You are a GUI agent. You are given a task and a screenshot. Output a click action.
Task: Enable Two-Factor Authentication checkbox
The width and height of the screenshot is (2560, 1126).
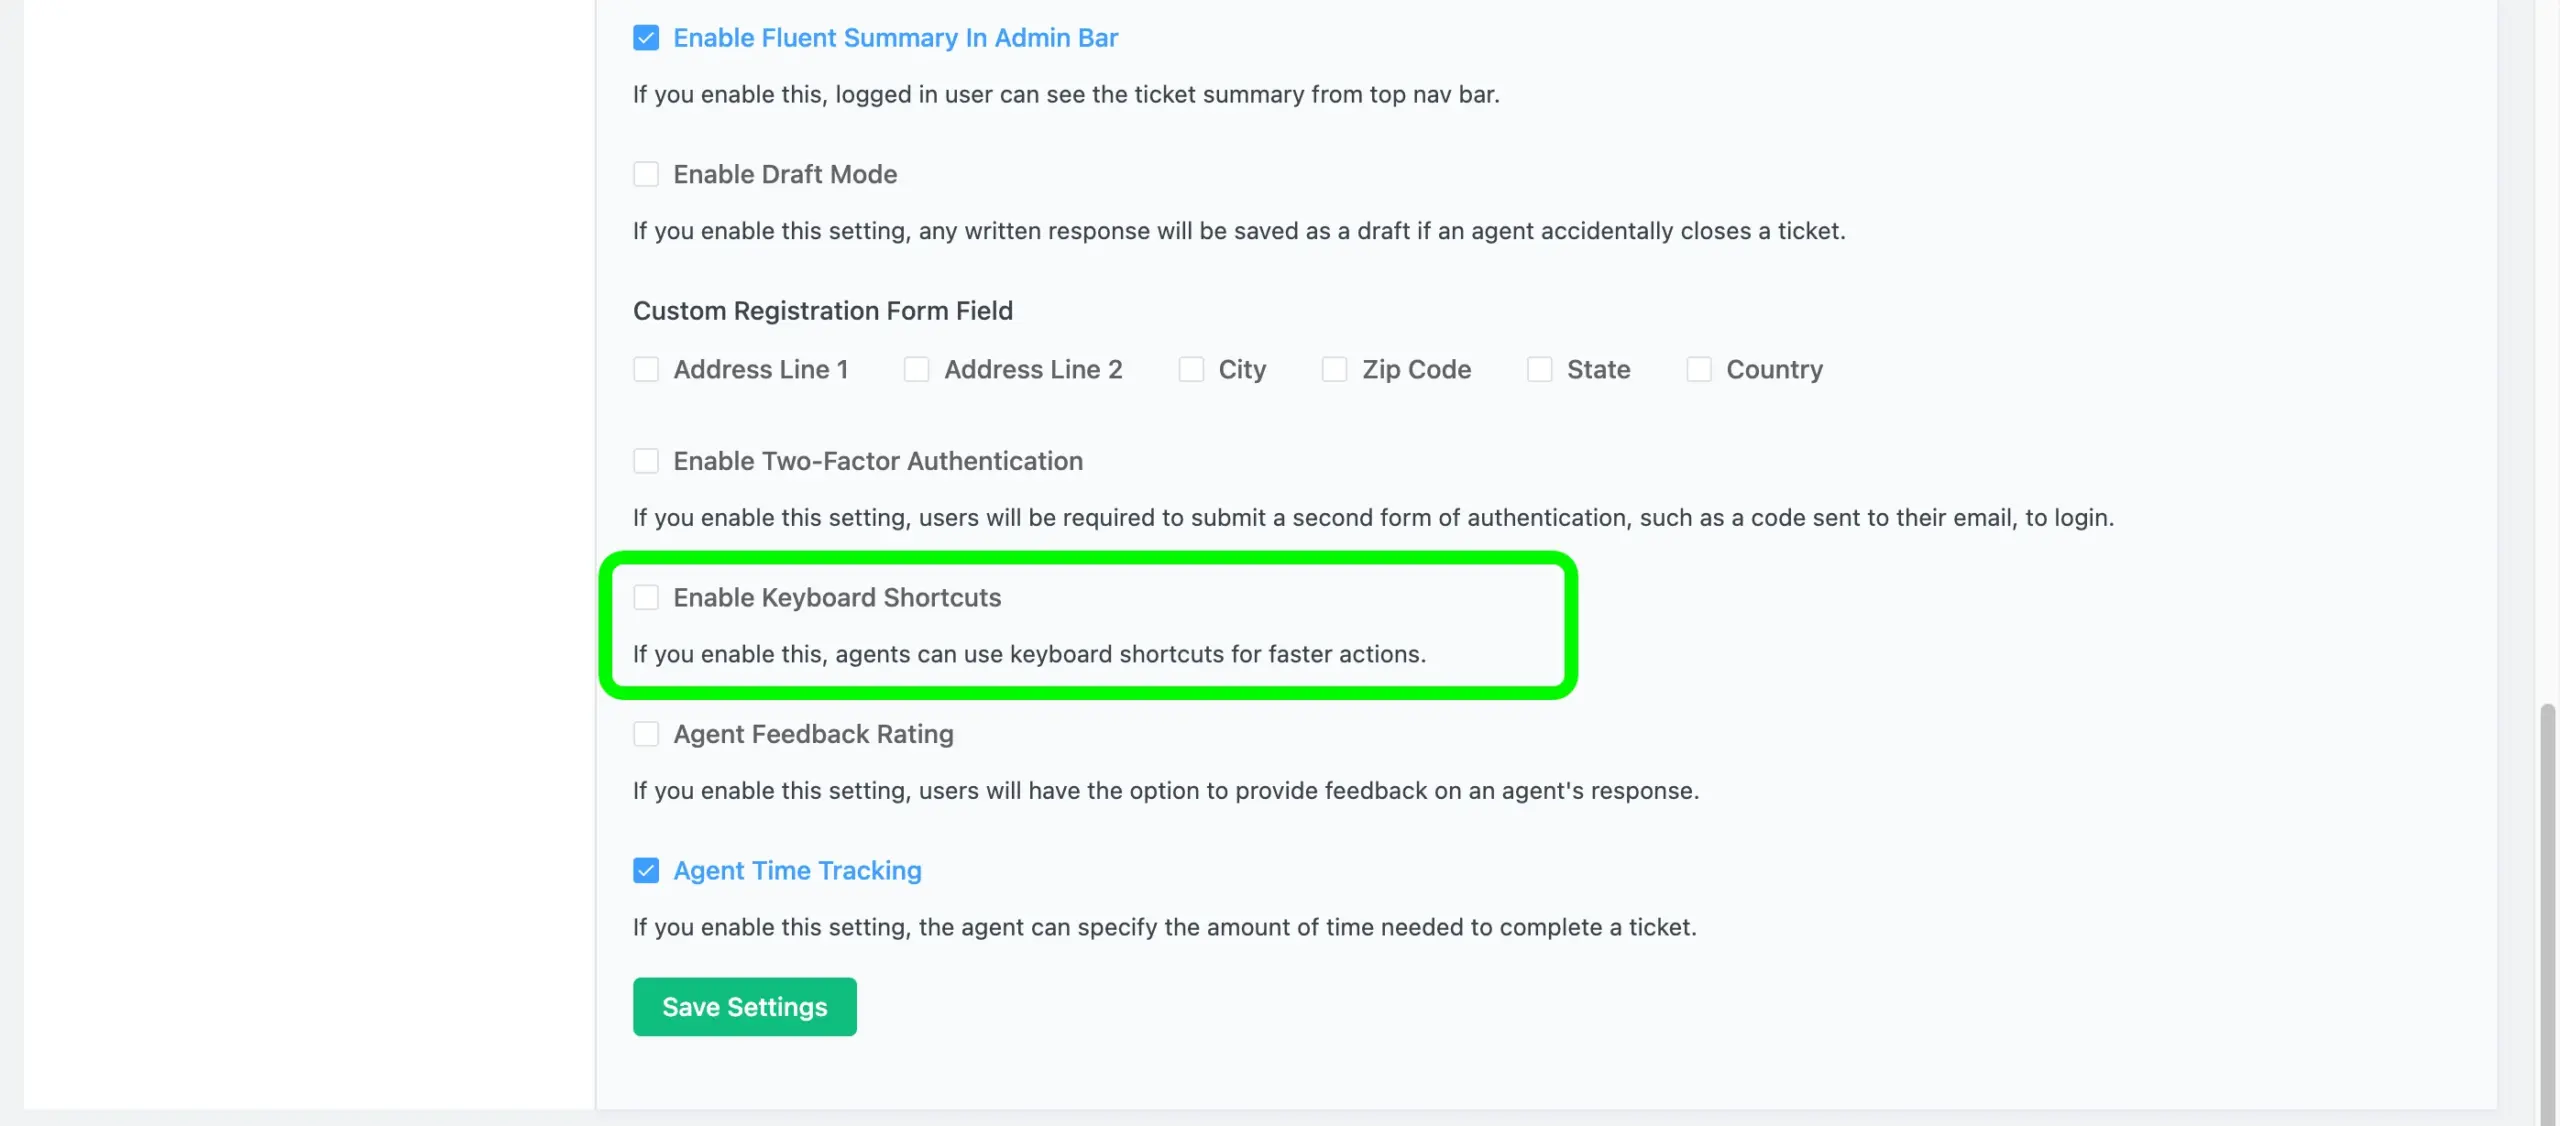click(646, 461)
